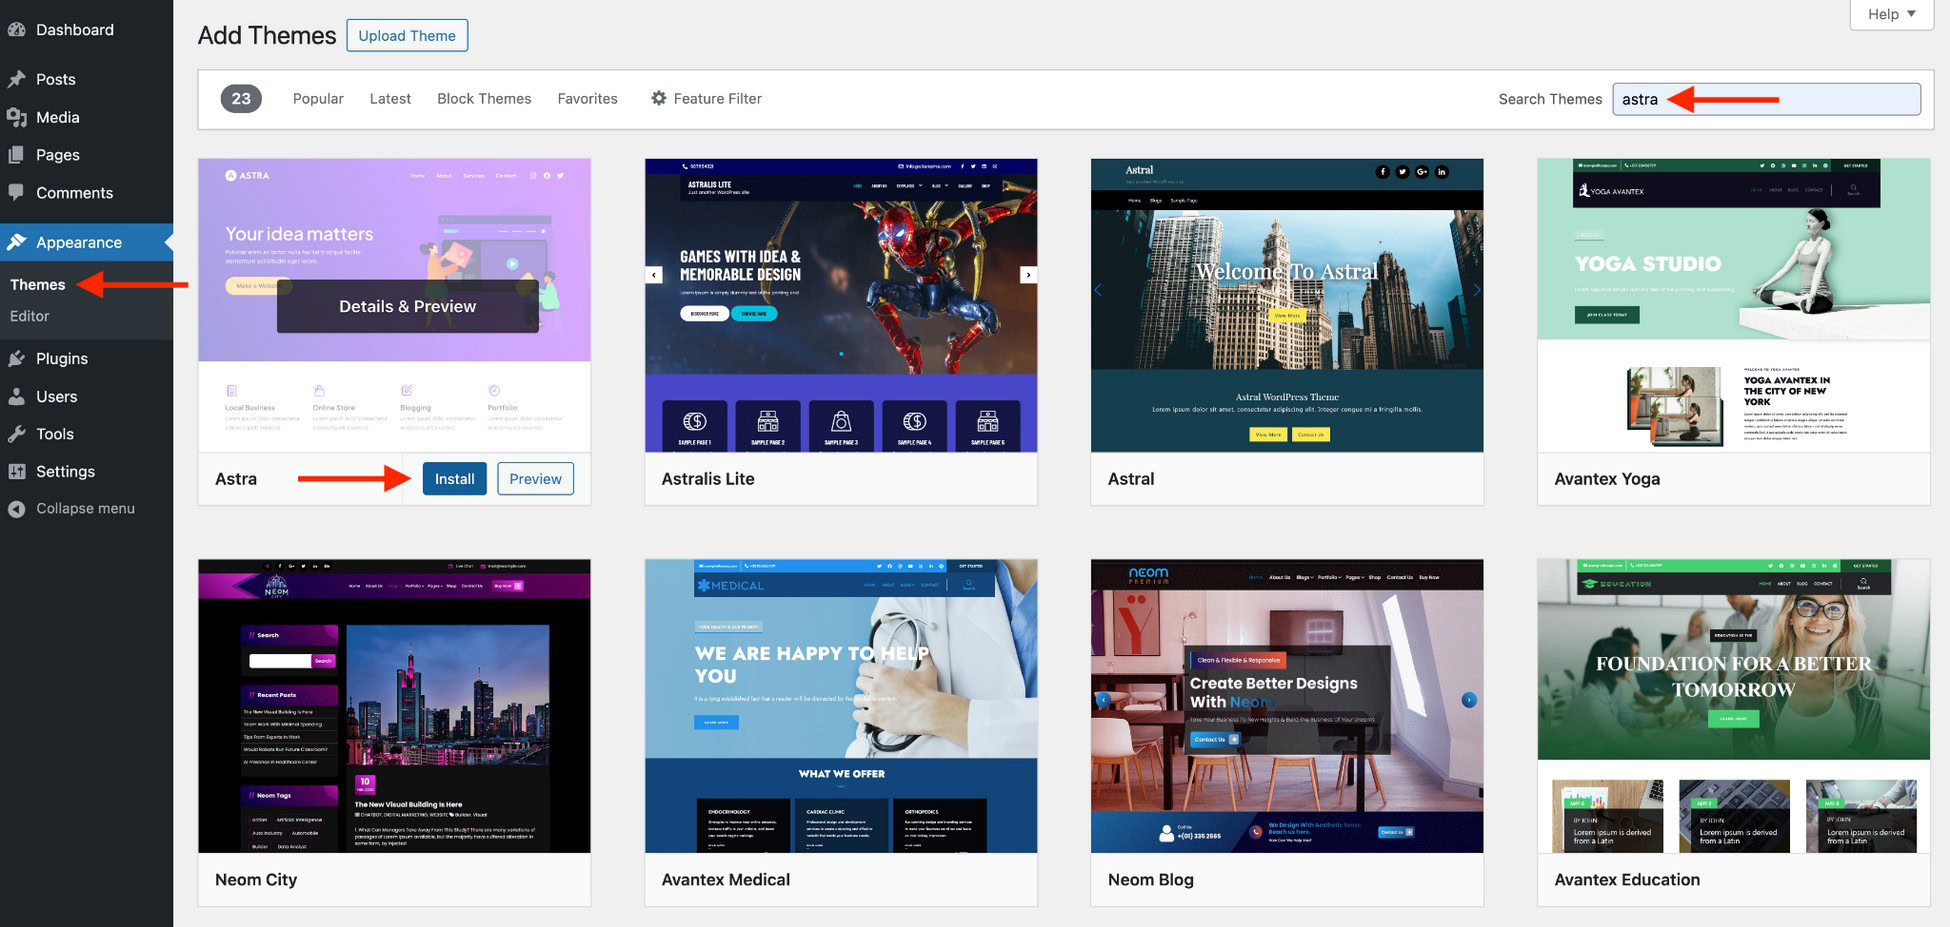Open Editor under Appearance
1950x927 pixels.
tap(29, 316)
